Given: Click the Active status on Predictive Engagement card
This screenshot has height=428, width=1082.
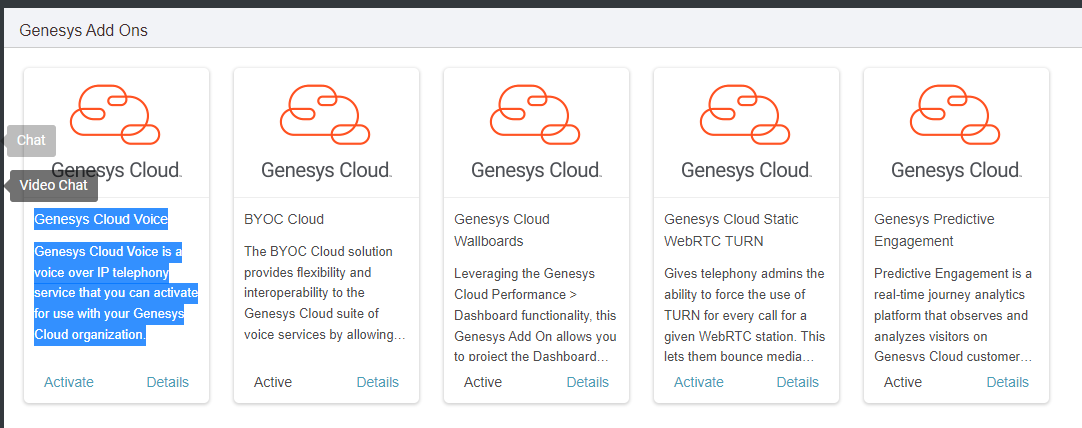Looking at the screenshot, I should 903,382.
